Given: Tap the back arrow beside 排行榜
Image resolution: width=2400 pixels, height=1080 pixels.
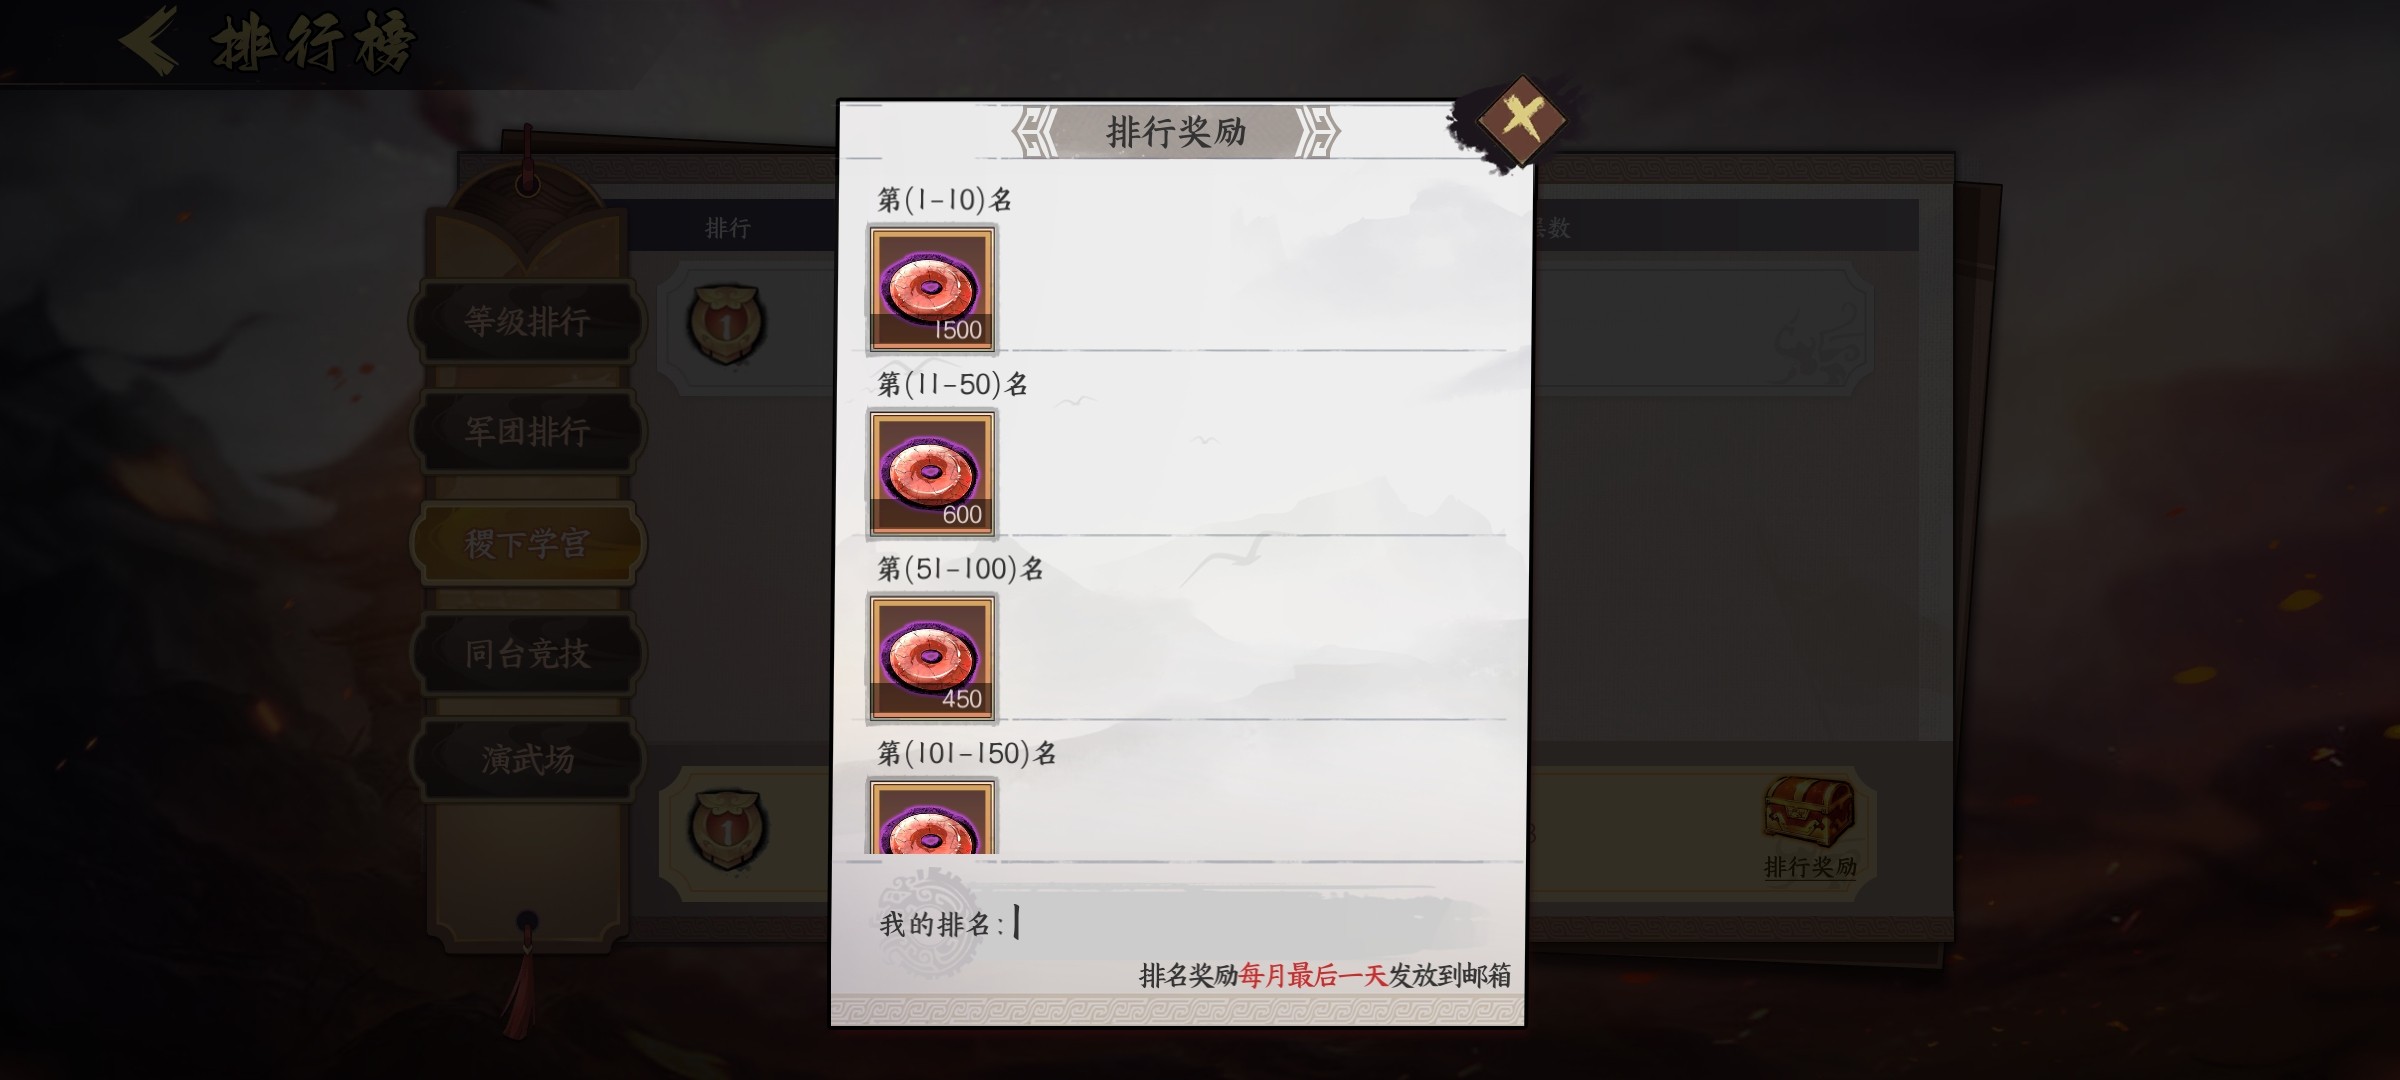Looking at the screenshot, I should click(x=150, y=41).
